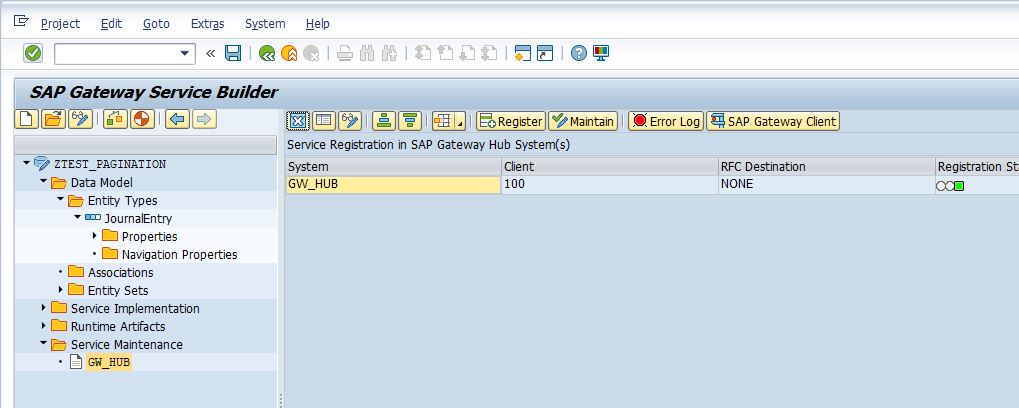This screenshot has width=1019, height=408.
Task: Toggle Display/Change in the project tree toolbar
Action: (x=80, y=120)
